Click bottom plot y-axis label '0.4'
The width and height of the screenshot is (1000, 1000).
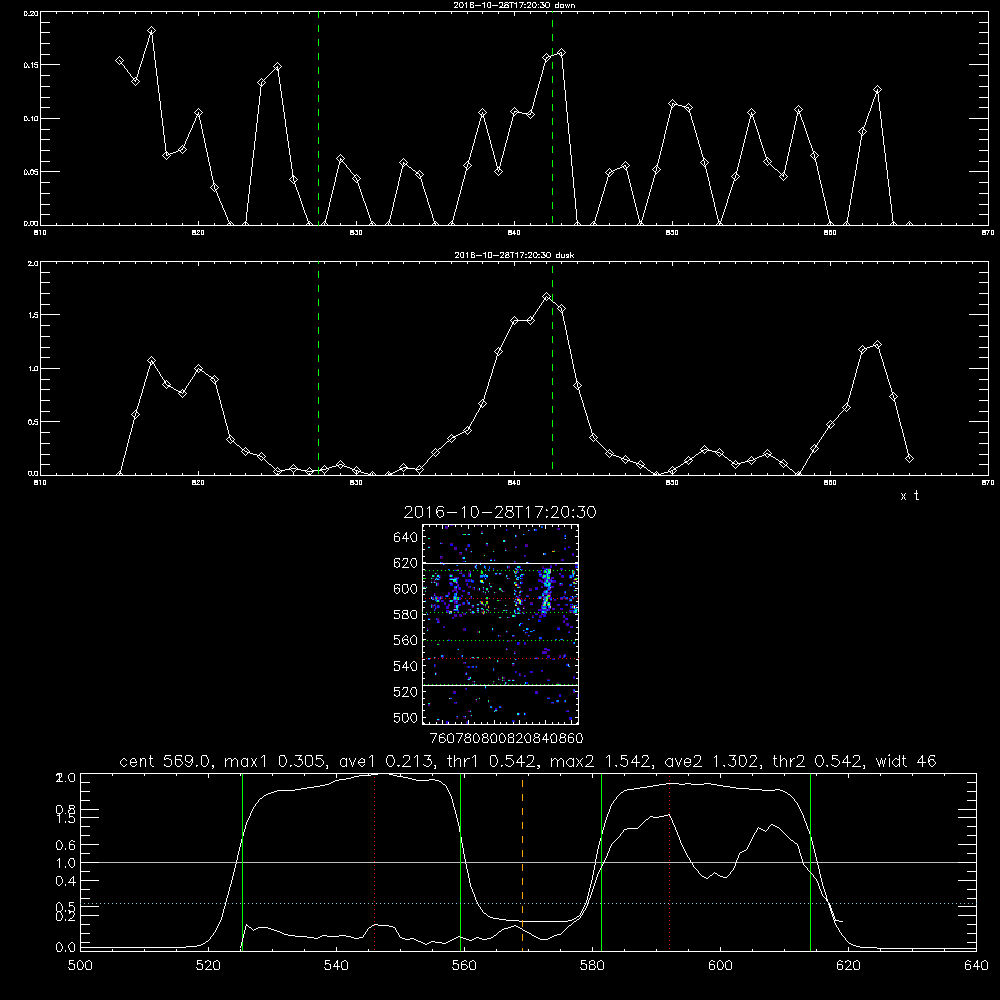66,881
